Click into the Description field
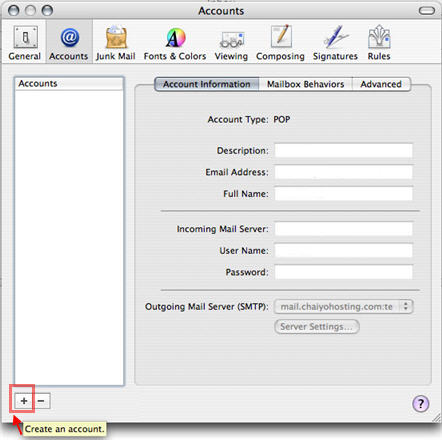The height and width of the screenshot is (440, 442). point(344,151)
